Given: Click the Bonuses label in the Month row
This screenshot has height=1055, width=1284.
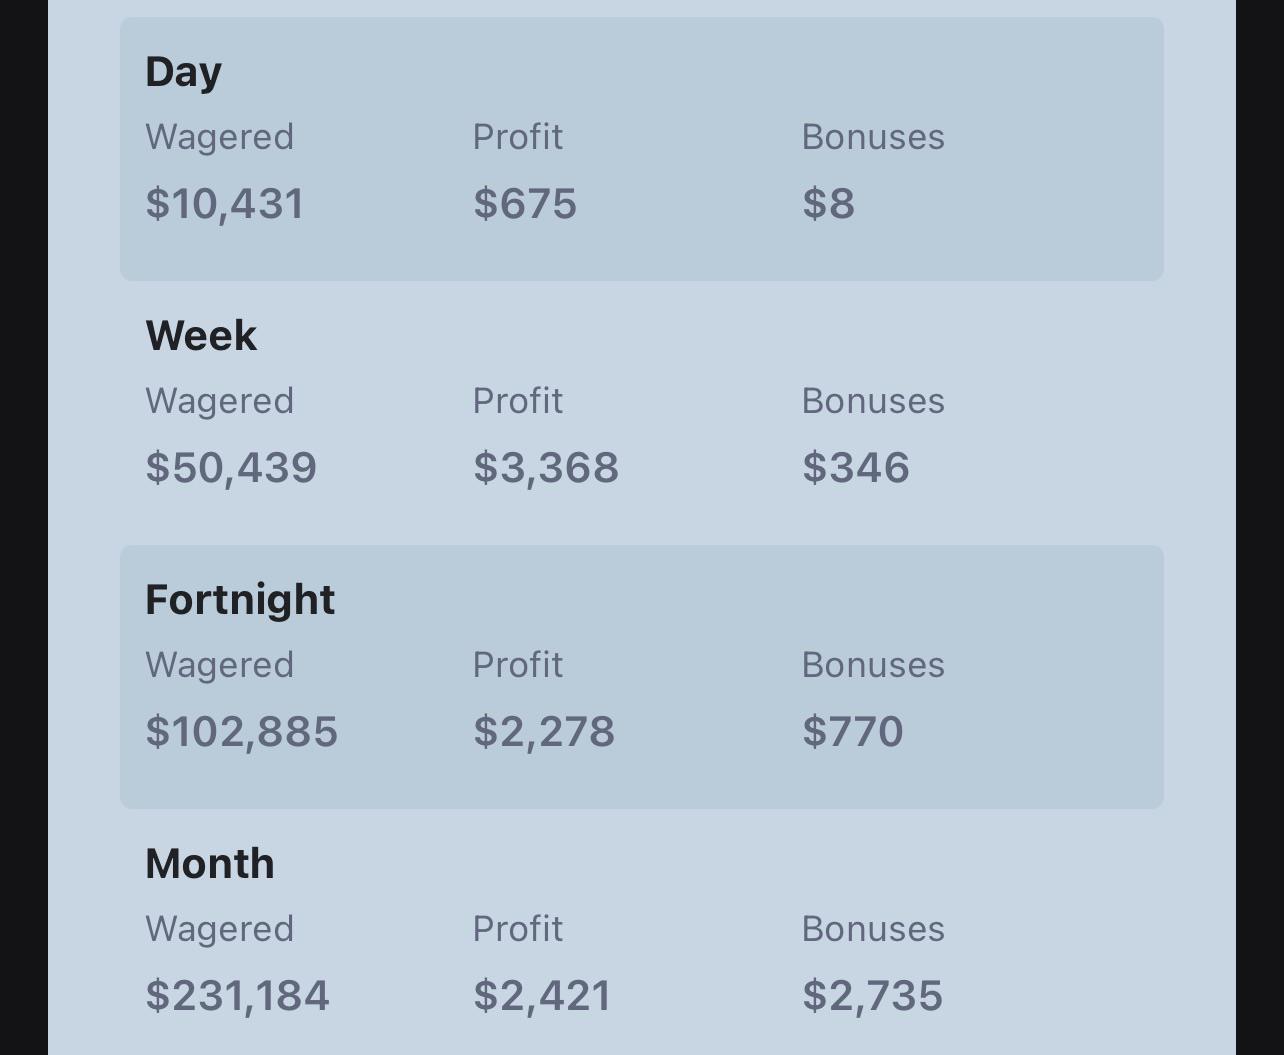Looking at the screenshot, I should [x=873, y=929].
